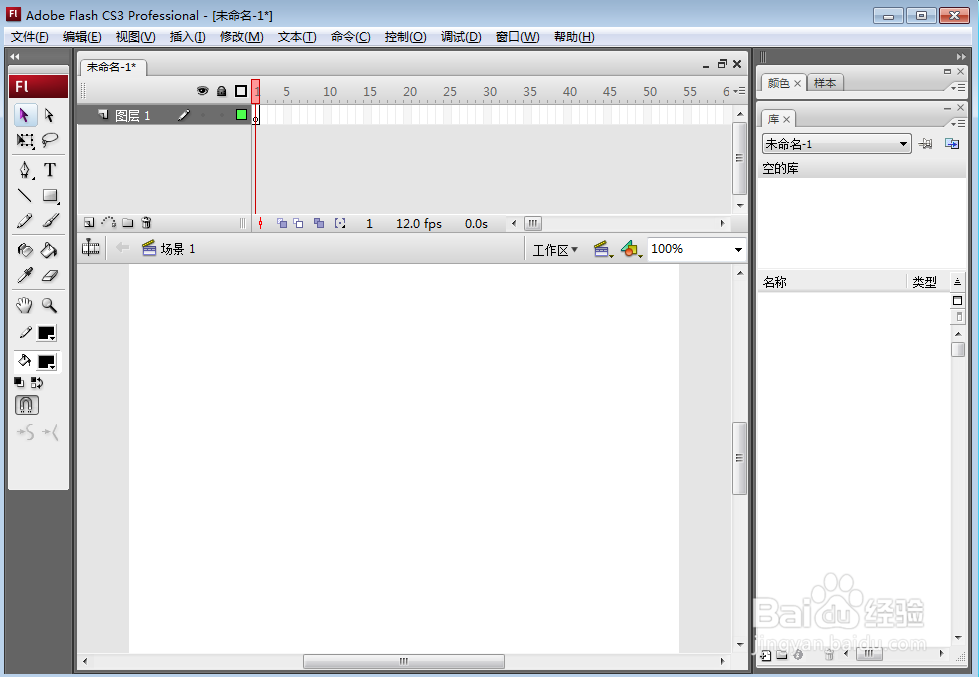Open the stroke color swatch

click(x=47, y=333)
